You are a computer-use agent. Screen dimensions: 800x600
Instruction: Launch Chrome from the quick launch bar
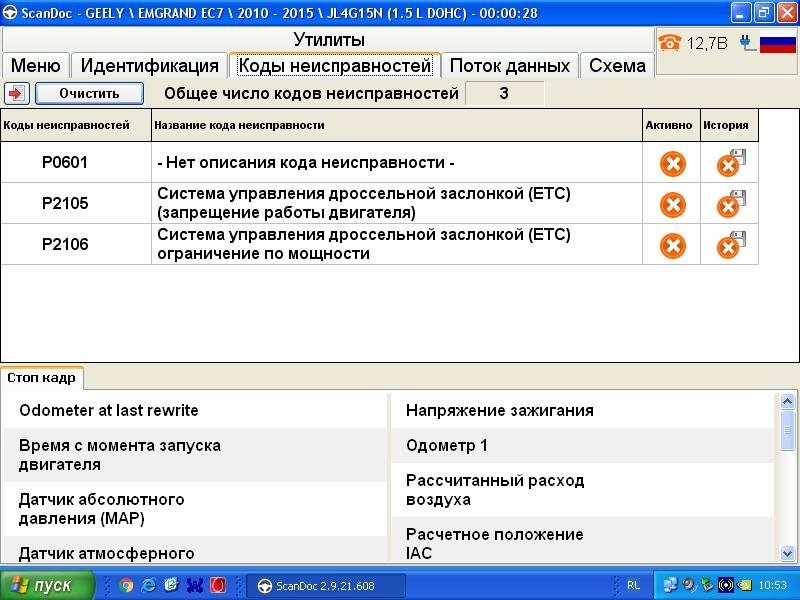pos(127,585)
